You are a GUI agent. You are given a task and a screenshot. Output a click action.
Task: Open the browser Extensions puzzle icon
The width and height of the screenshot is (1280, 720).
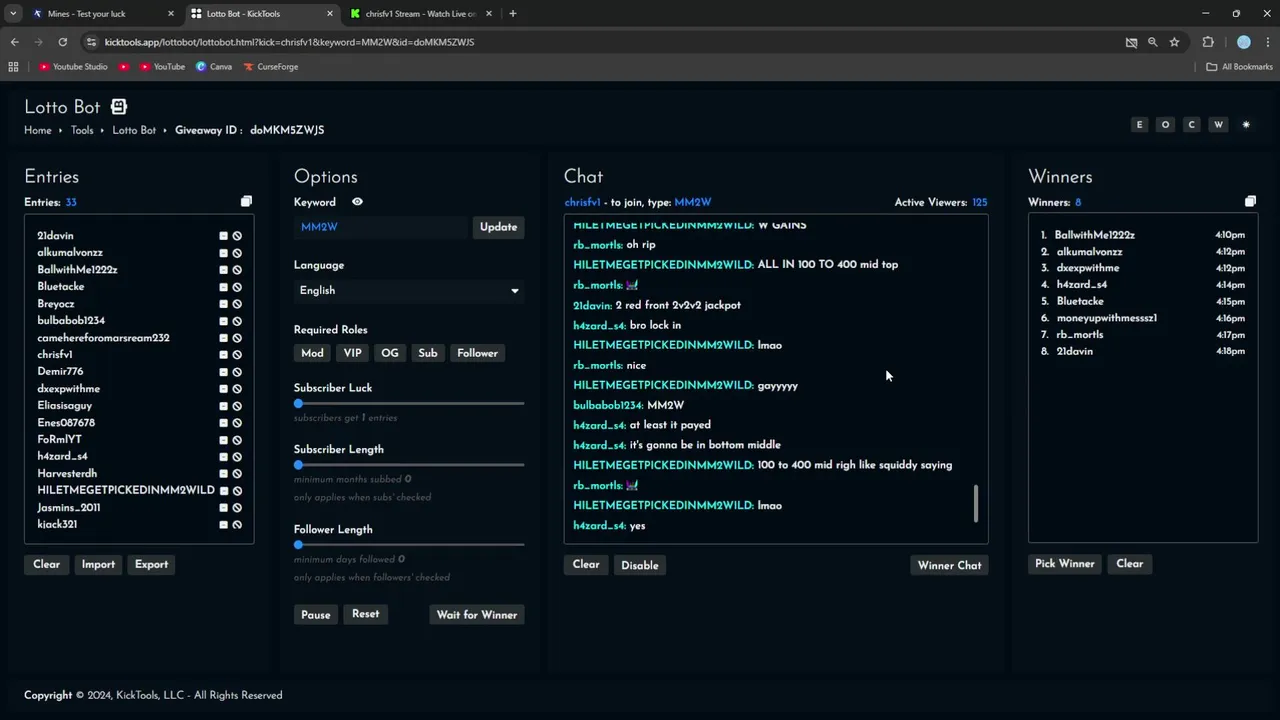pyautogui.click(x=1208, y=42)
